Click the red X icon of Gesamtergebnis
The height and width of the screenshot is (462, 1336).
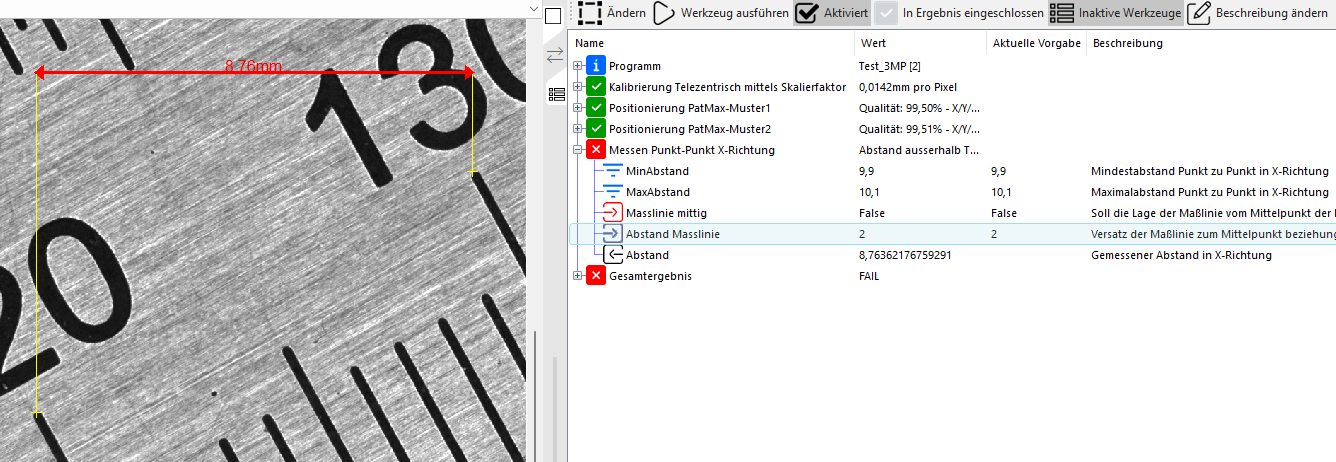point(596,276)
